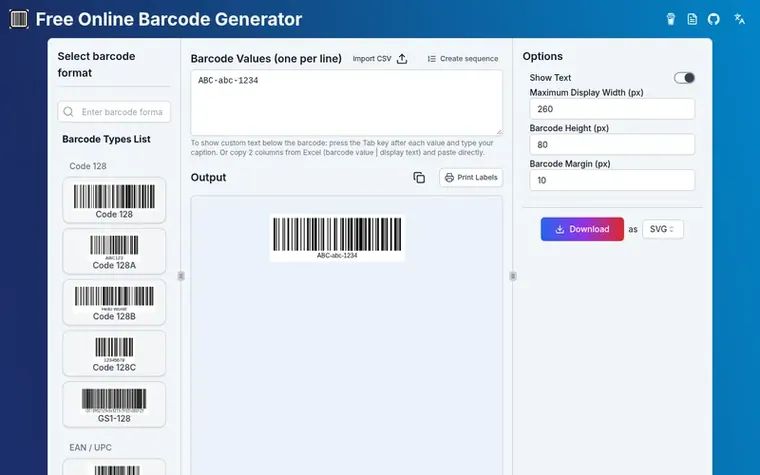Open the GitHub icon link
760x475 pixels.
click(713, 19)
